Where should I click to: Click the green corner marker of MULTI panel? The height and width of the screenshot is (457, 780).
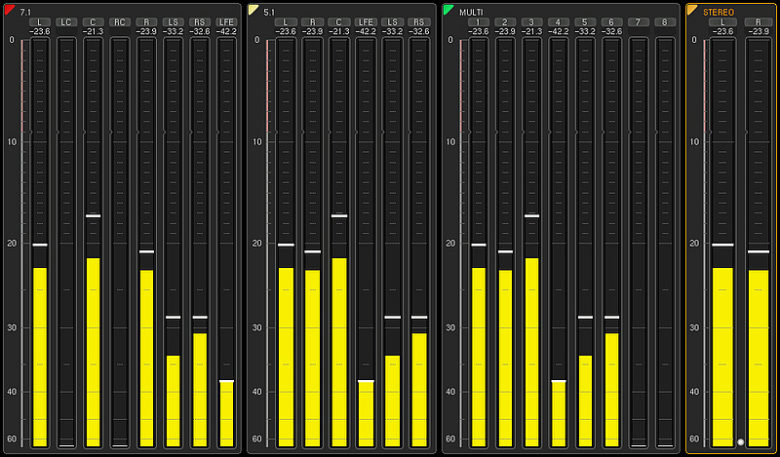pos(449,10)
